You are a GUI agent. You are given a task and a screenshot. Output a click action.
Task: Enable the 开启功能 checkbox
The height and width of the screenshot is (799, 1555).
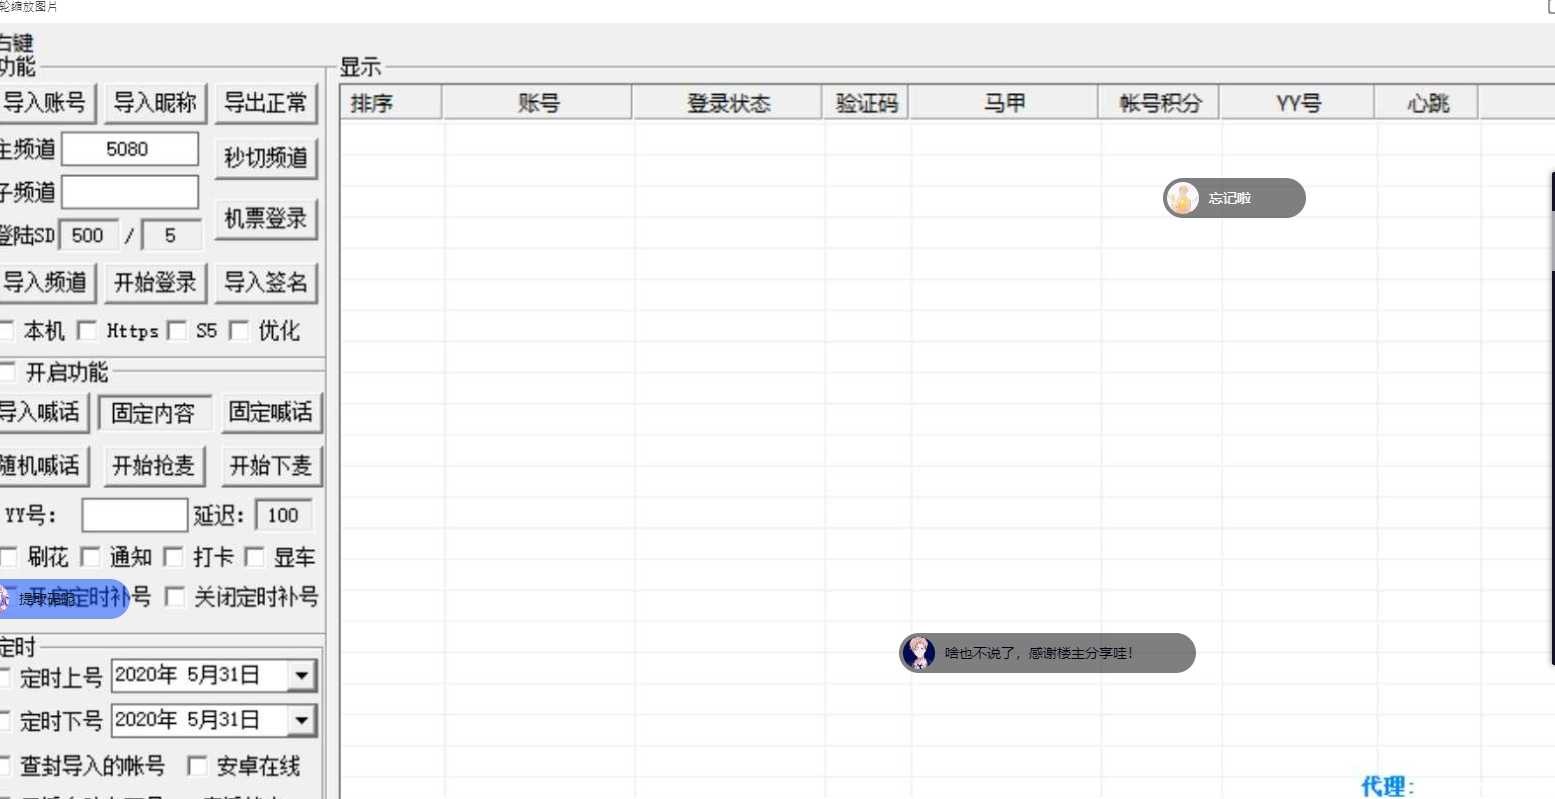pyautogui.click(x=7, y=372)
